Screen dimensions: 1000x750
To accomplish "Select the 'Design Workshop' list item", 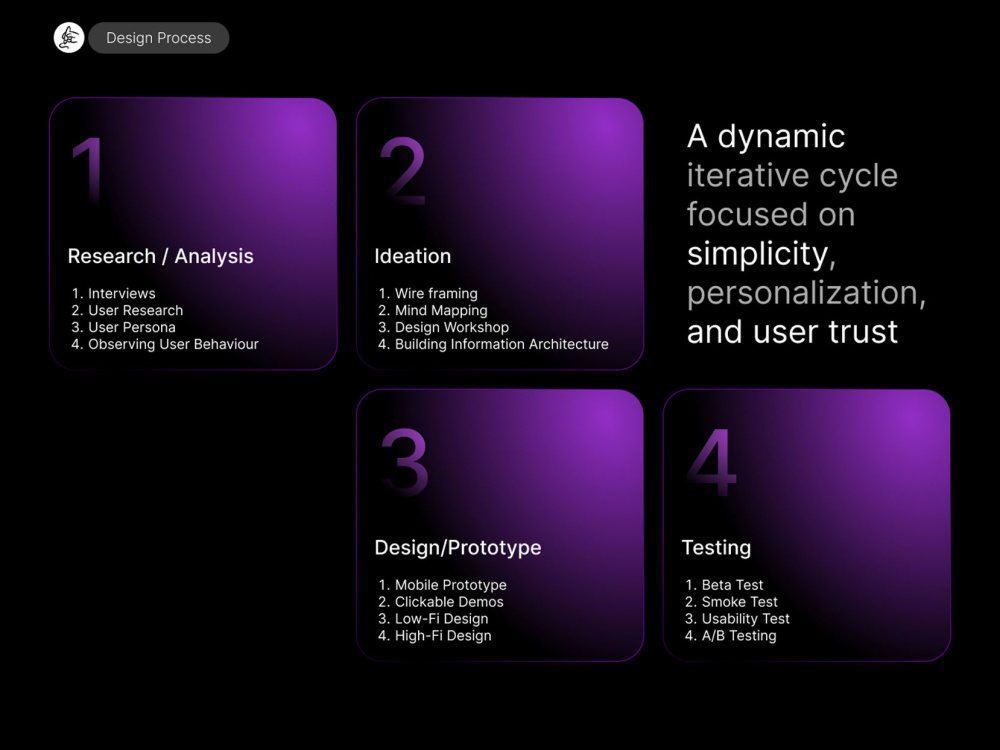I will pyautogui.click(x=443, y=327).
